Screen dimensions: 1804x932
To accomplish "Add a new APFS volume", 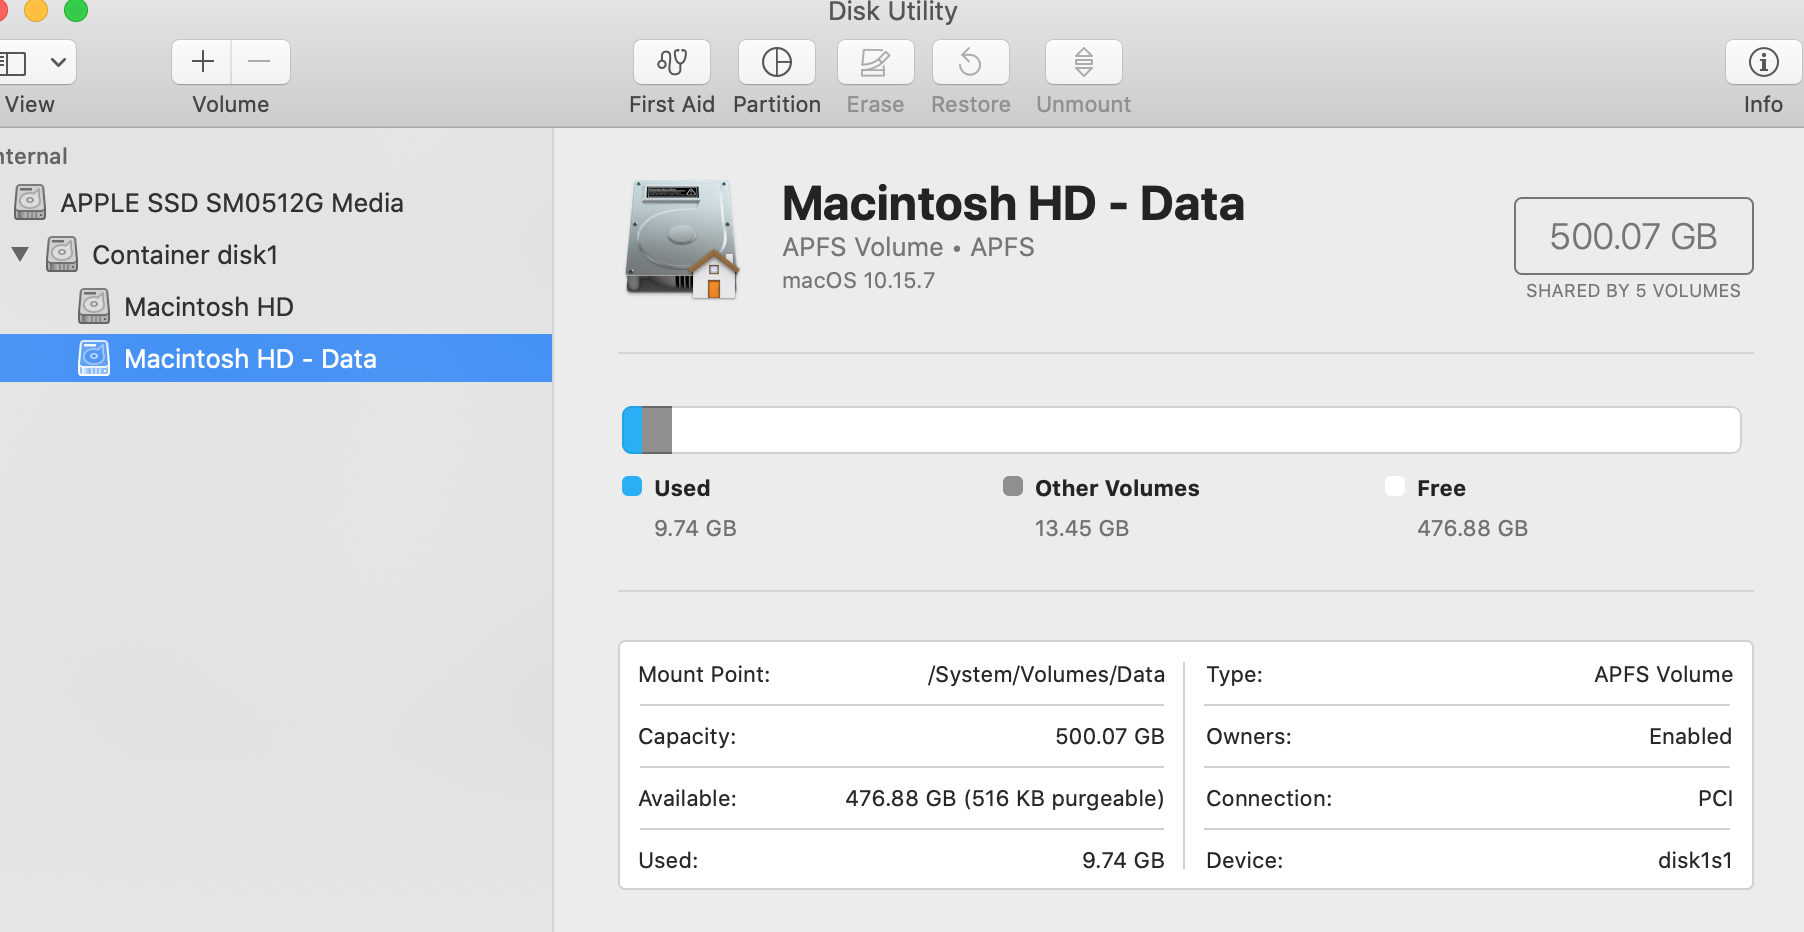I will click(202, 62).
